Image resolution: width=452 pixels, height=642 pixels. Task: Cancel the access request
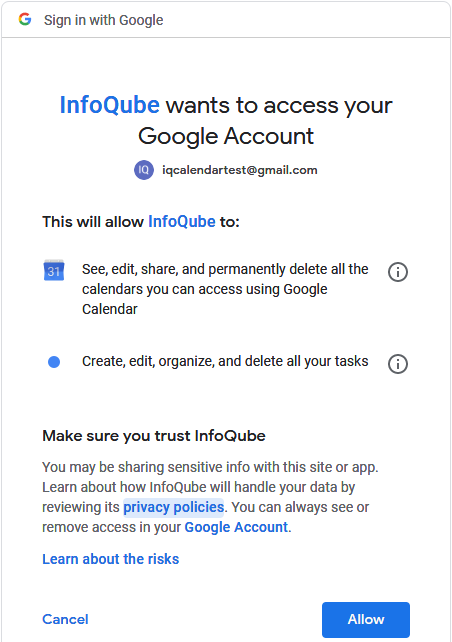pyautogui.click(x=66, y=619)
